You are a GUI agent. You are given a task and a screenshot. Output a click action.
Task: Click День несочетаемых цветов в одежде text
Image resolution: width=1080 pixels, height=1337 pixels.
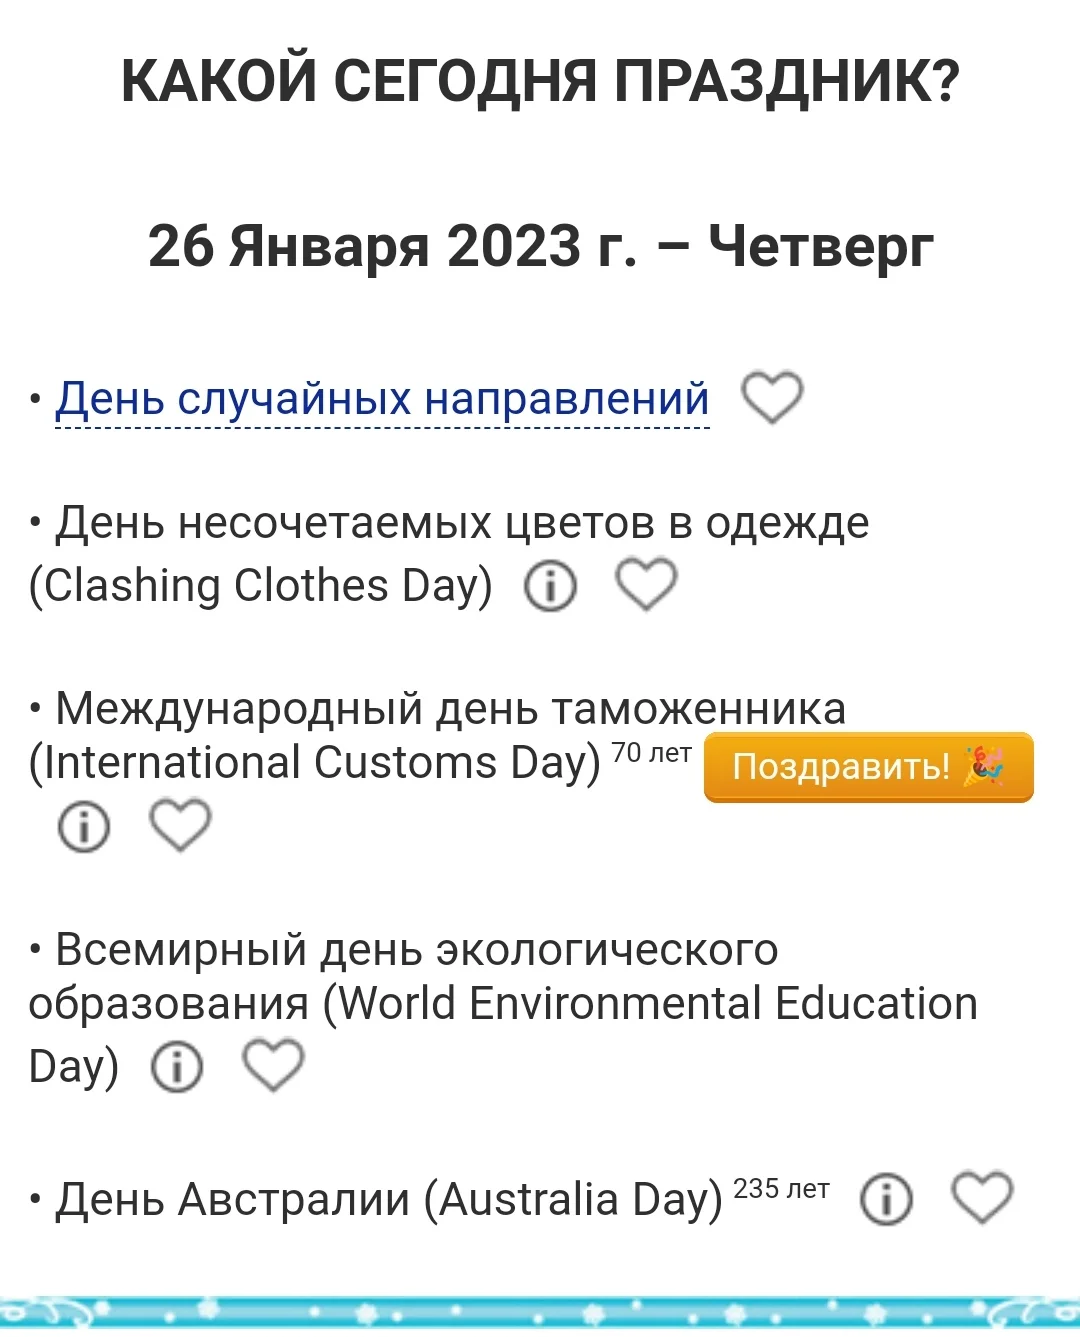(462, 523)
